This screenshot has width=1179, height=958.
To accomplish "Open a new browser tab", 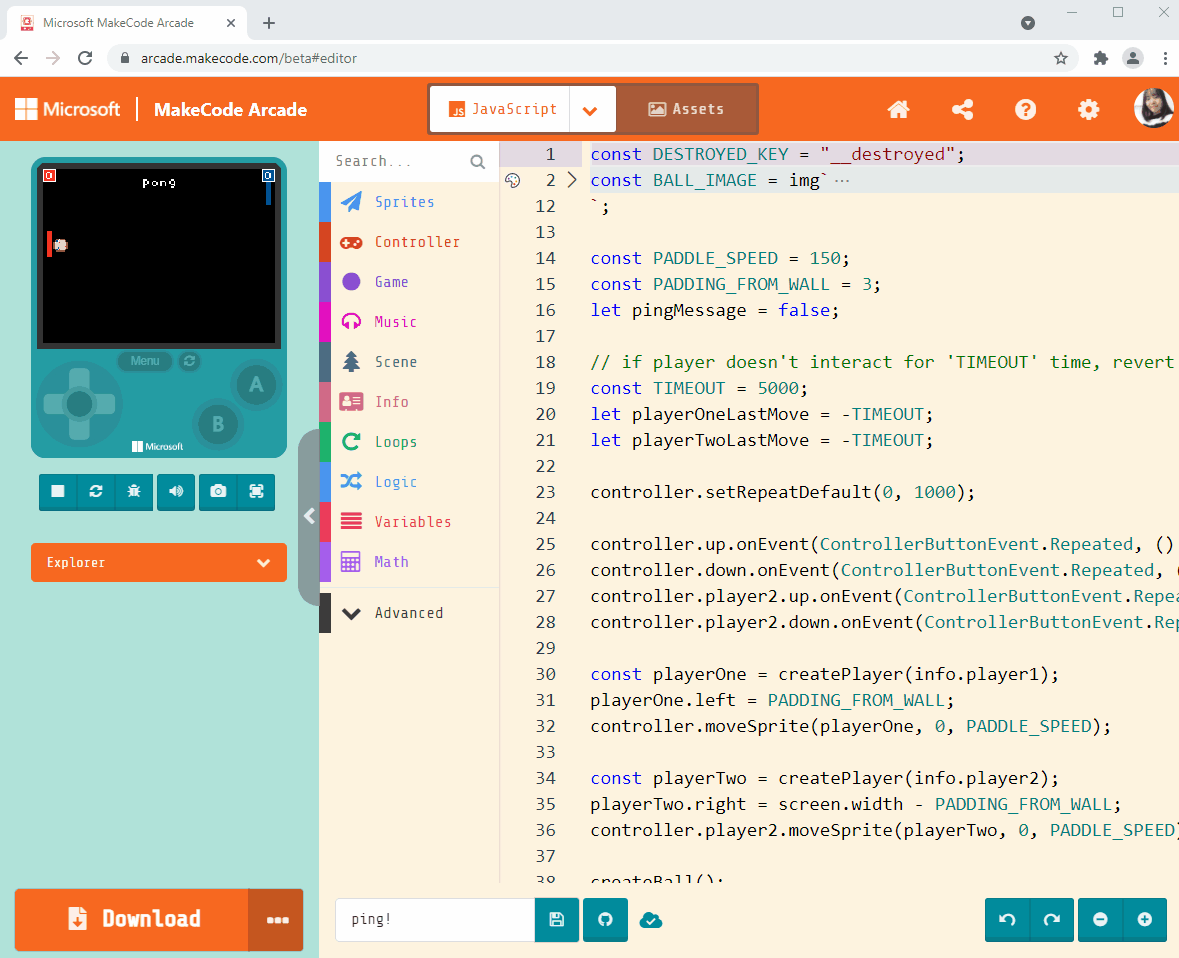I will point(268,23).
